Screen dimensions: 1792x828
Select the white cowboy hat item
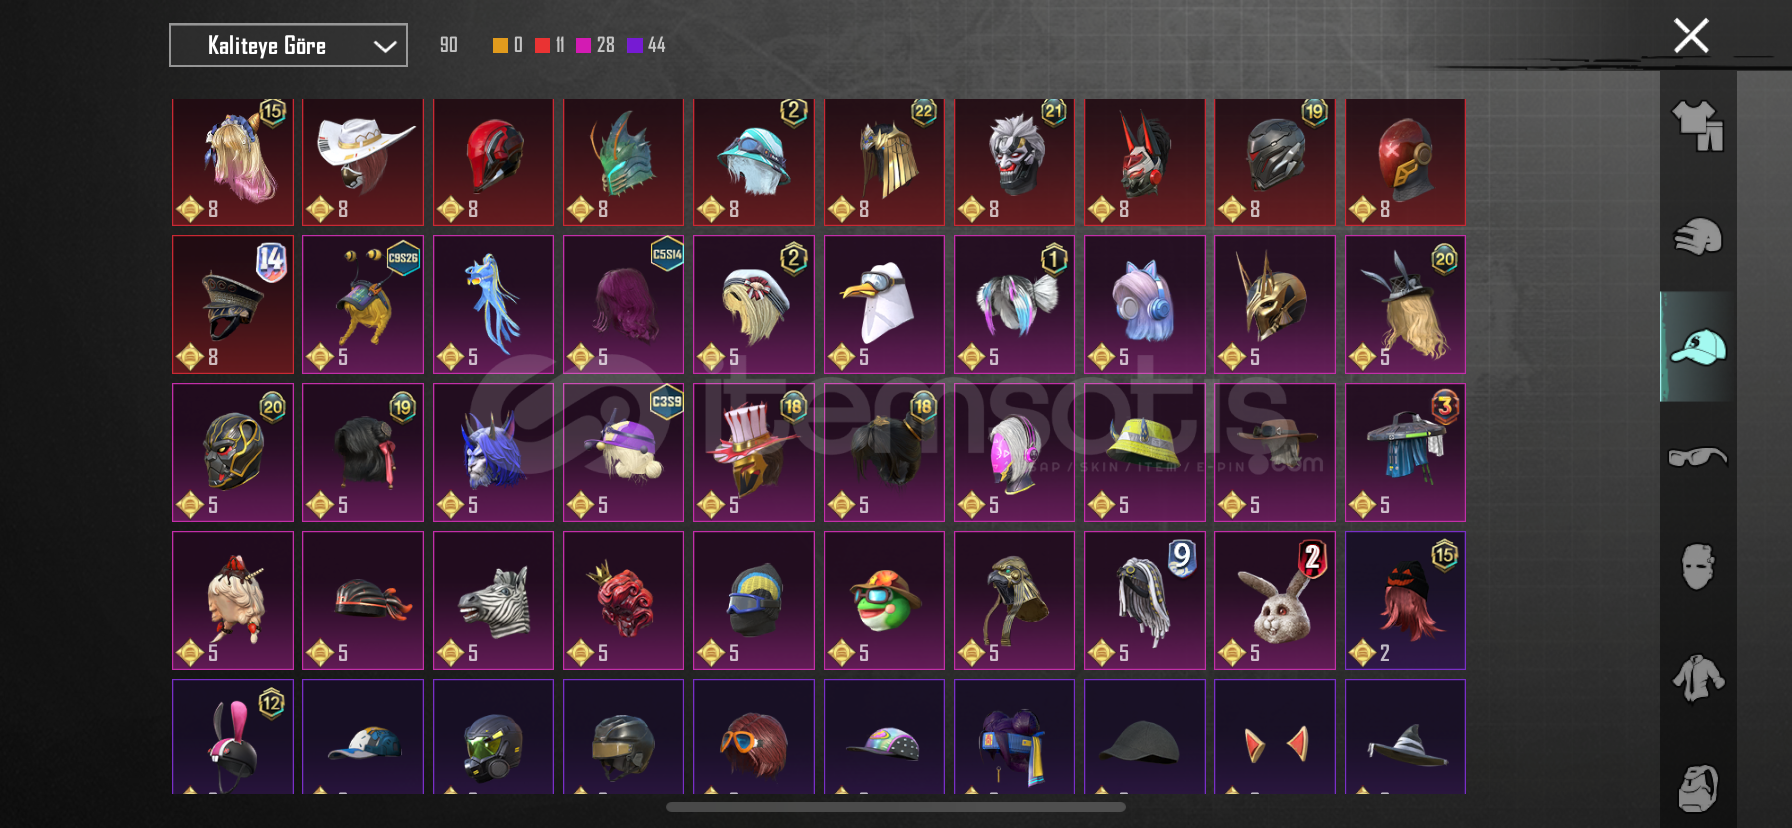(363, 162)
